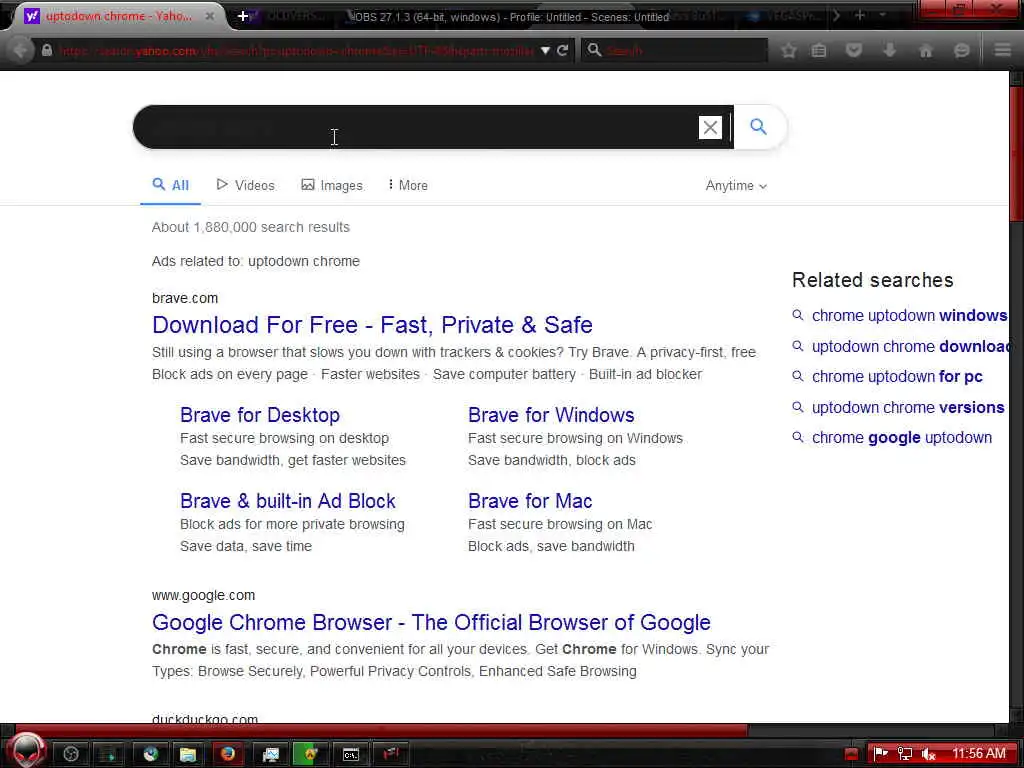Click the vertical page scrollbar thumb
Screen dimensions: 1024x768
point(1016,153)
